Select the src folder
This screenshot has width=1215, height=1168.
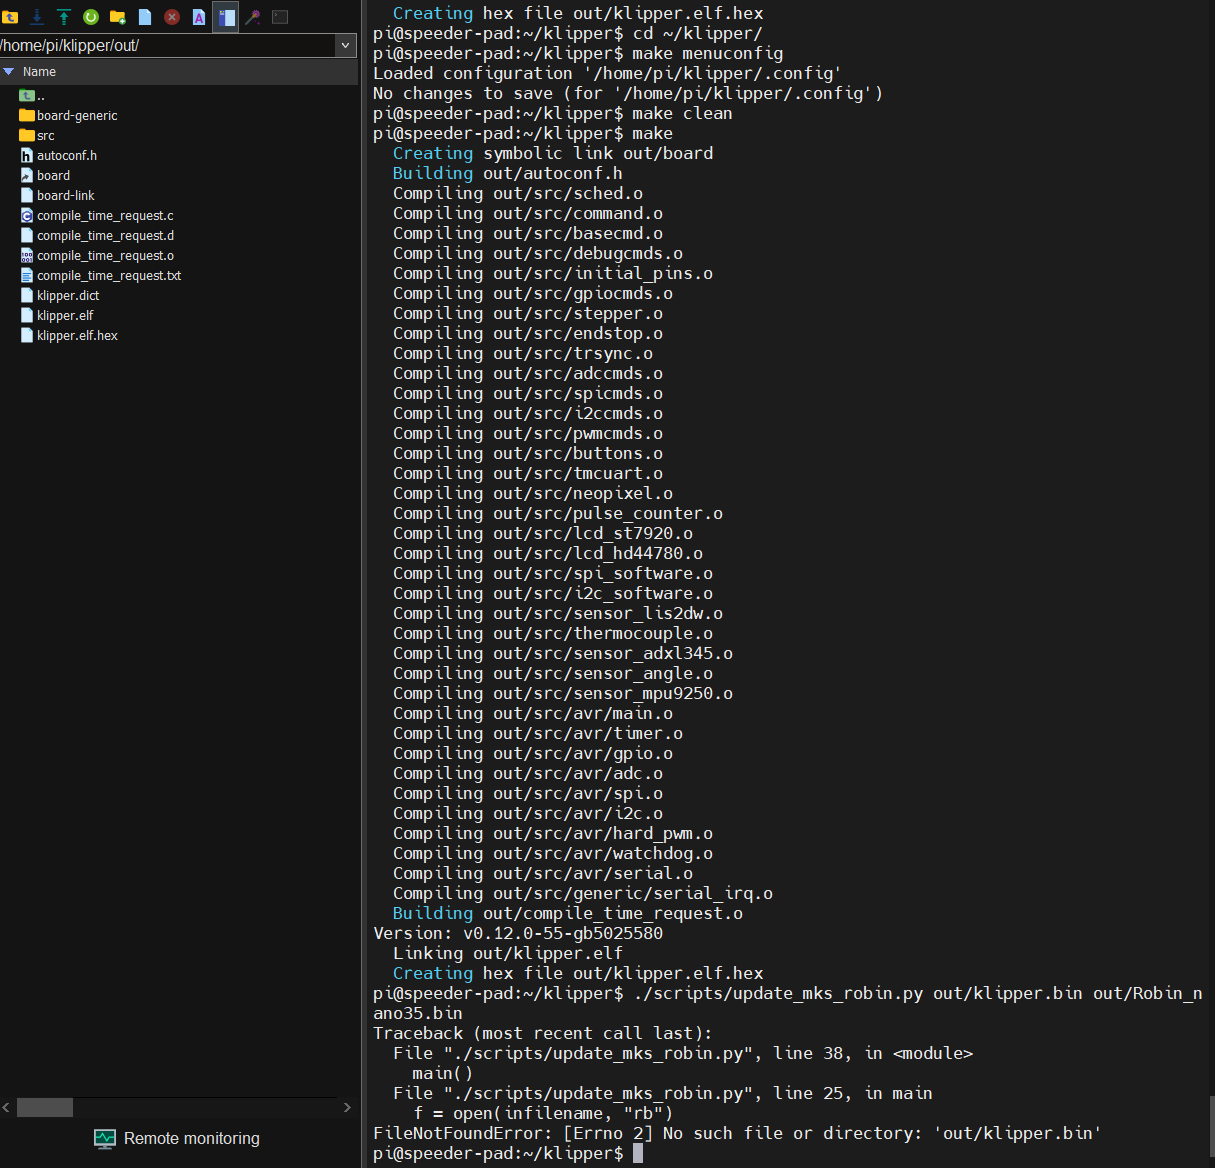point(37,136)
